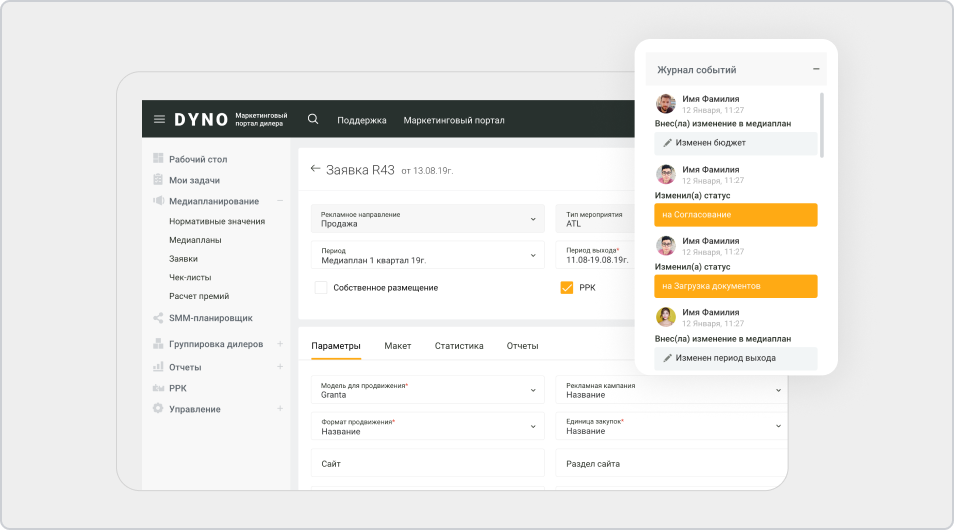This screenshot has height=530, width=954.
Task: Click the Сайт input field
Action: [428, 464]
